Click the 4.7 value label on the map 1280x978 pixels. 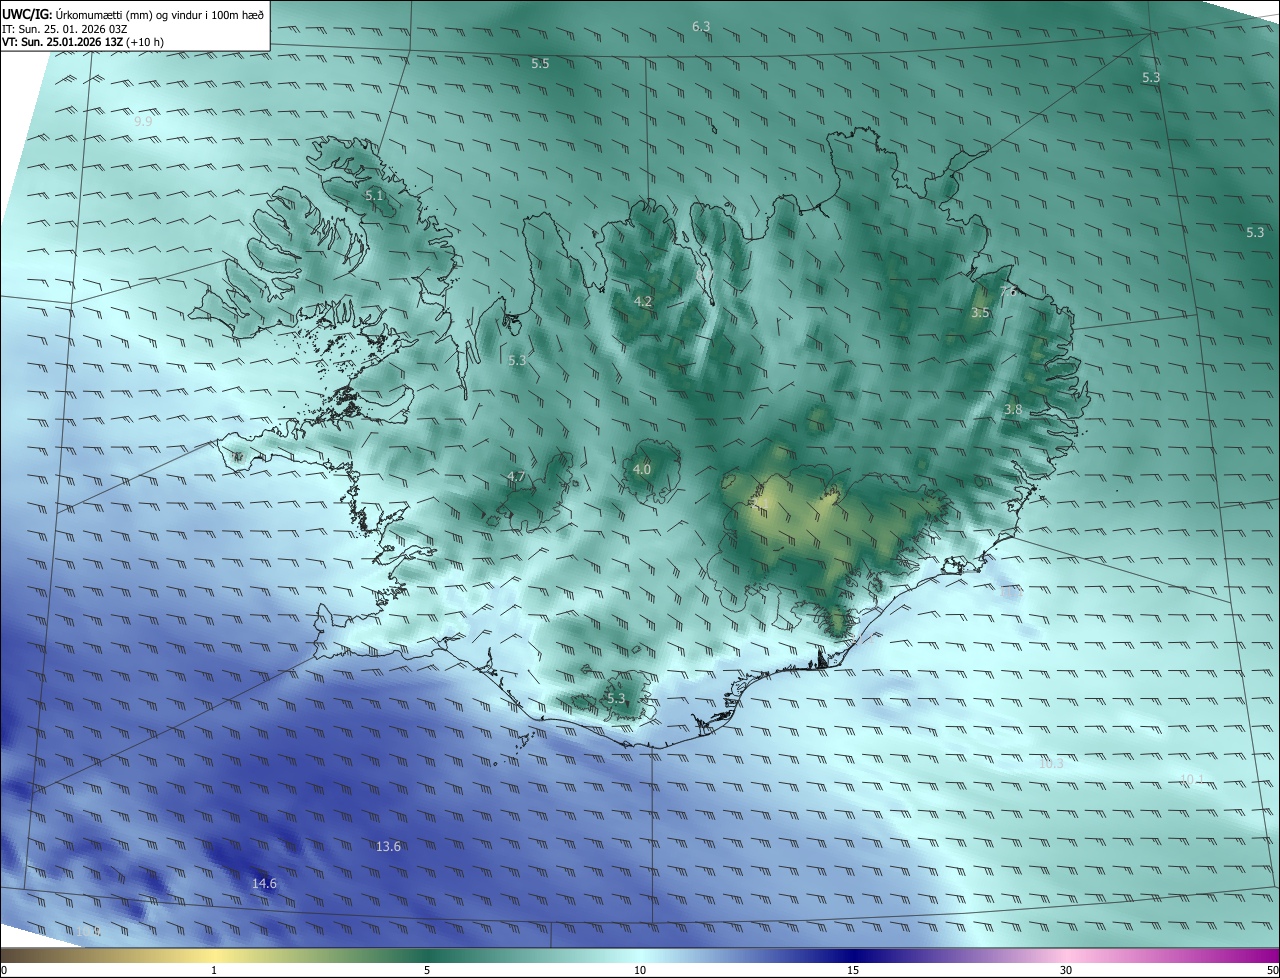click(516, 476)
